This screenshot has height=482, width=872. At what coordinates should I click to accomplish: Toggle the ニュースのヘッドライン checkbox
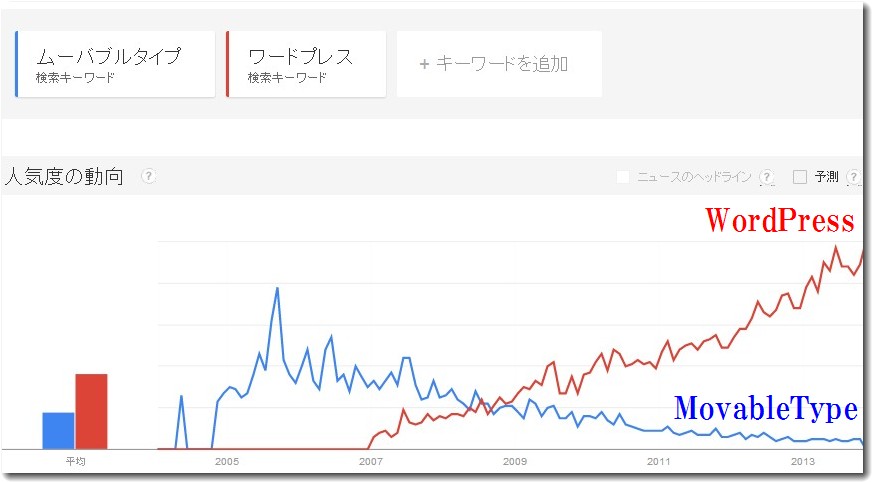click(x=623, y=177)
